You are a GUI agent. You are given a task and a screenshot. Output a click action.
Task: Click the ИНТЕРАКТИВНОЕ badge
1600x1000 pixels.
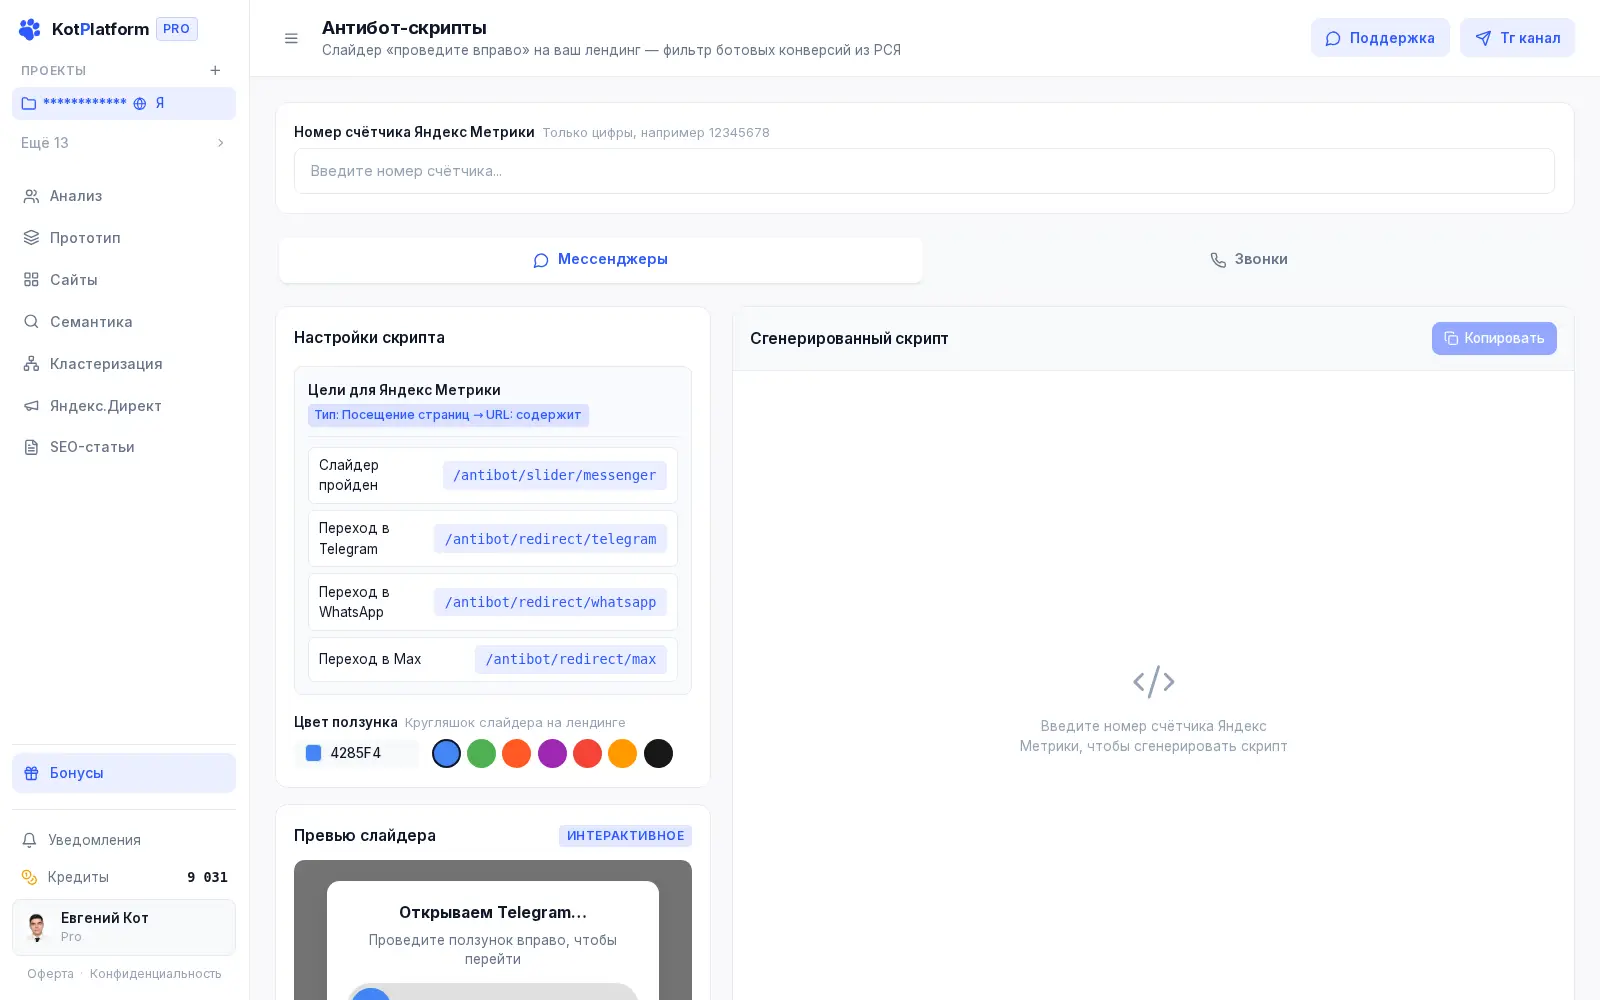tap(625, 836)
